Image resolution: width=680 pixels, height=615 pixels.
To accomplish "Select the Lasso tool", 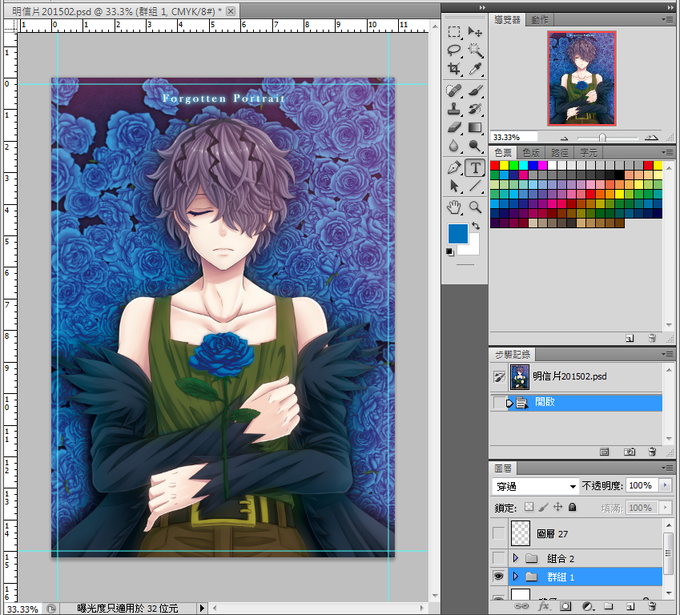I will [454, 50].
